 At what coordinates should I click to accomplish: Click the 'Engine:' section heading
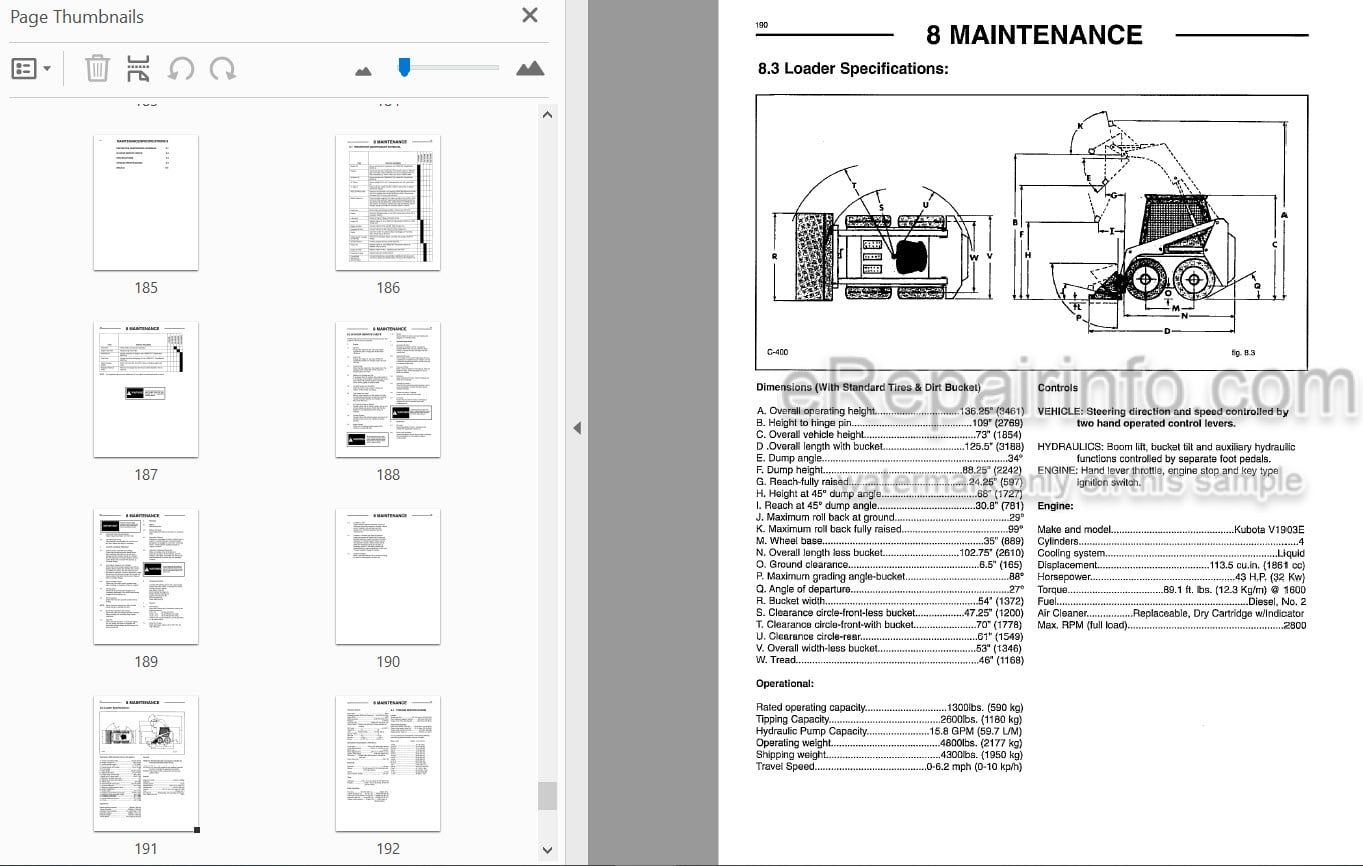[1055, 506]
